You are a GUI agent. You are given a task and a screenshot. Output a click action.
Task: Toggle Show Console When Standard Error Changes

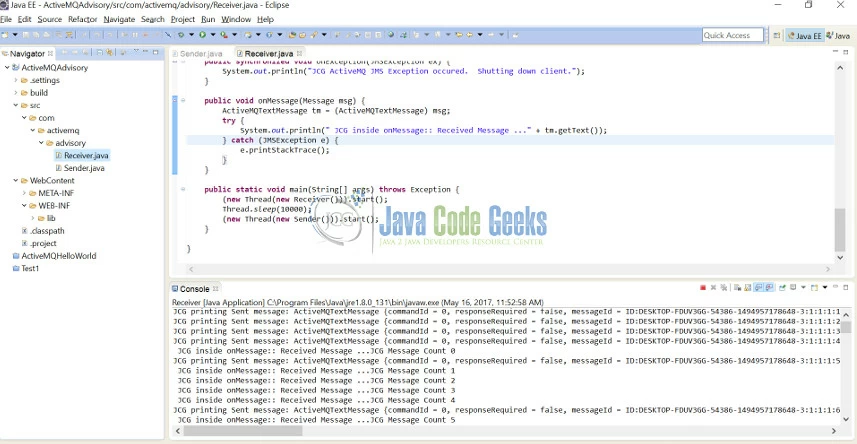click(769, 288)
